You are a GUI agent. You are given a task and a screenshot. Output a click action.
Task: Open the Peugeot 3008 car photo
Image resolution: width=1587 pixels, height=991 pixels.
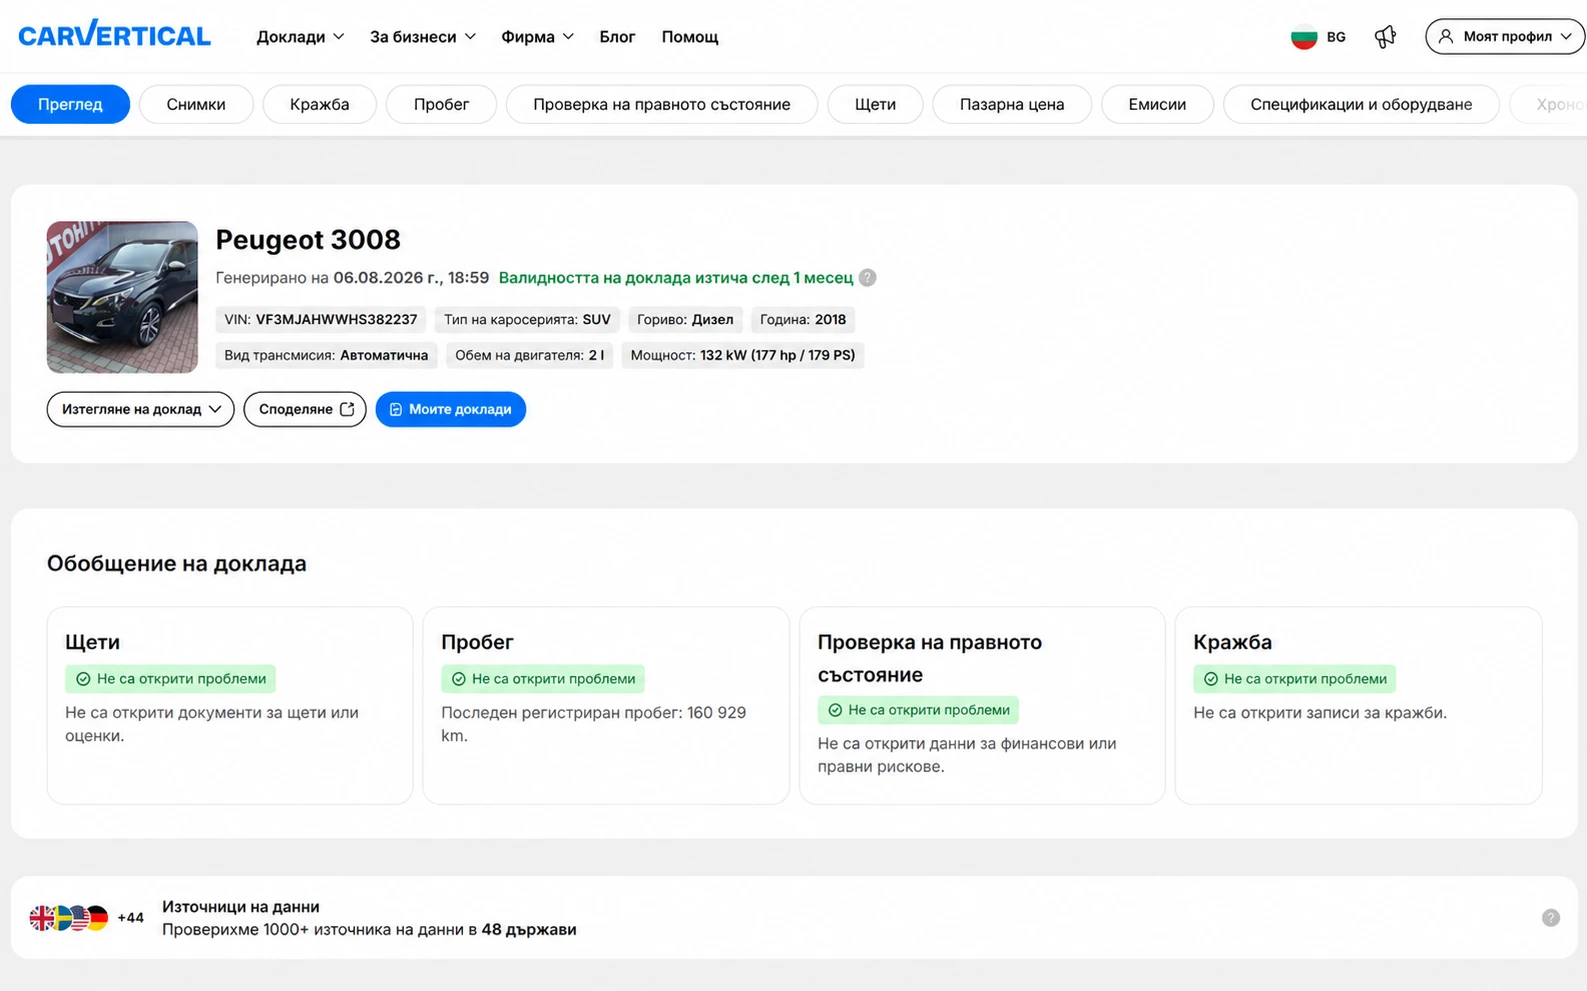pos(122,297)
